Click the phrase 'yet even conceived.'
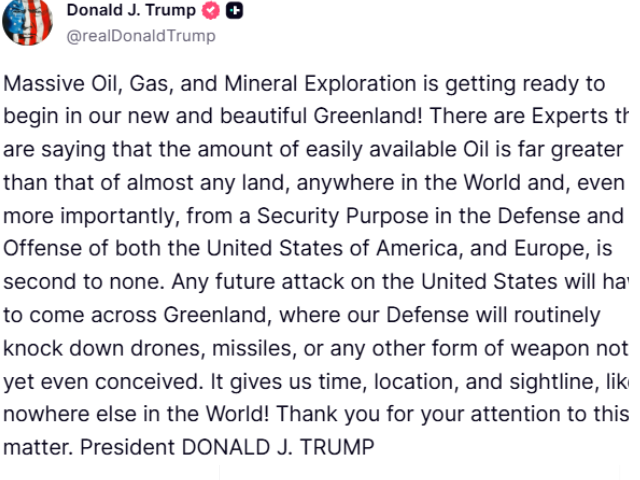The height and width of the screenshot is (480, 640). (103, 382)
